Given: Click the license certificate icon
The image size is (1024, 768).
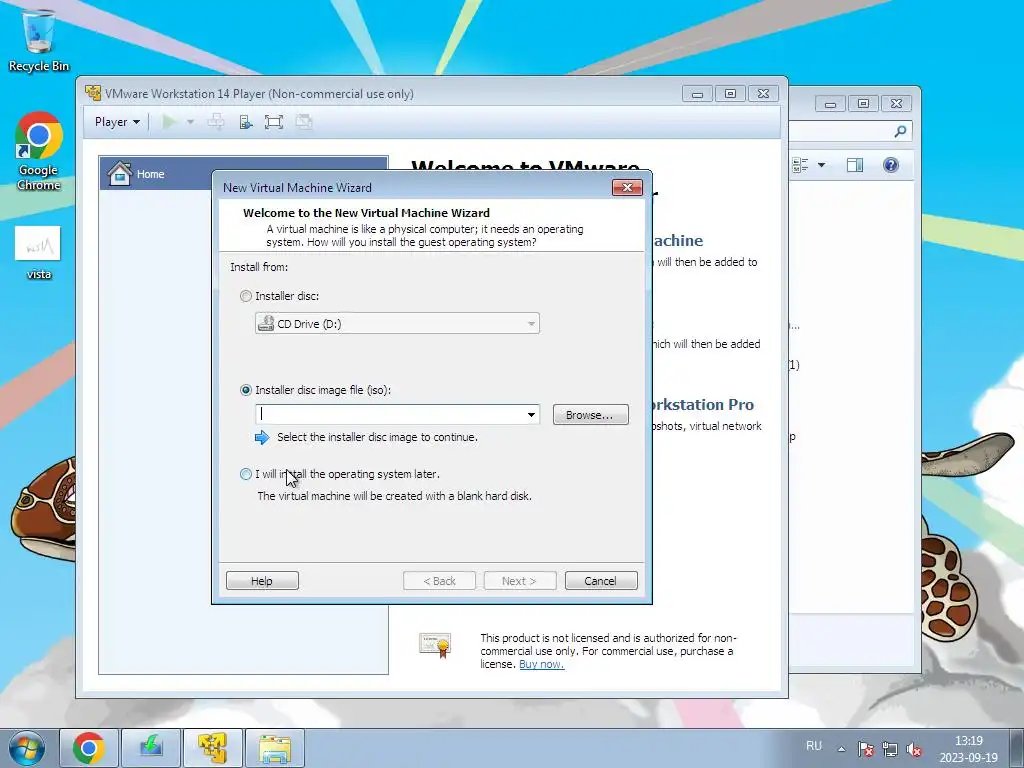Looking at the screenshot, I should pos(435,645).
